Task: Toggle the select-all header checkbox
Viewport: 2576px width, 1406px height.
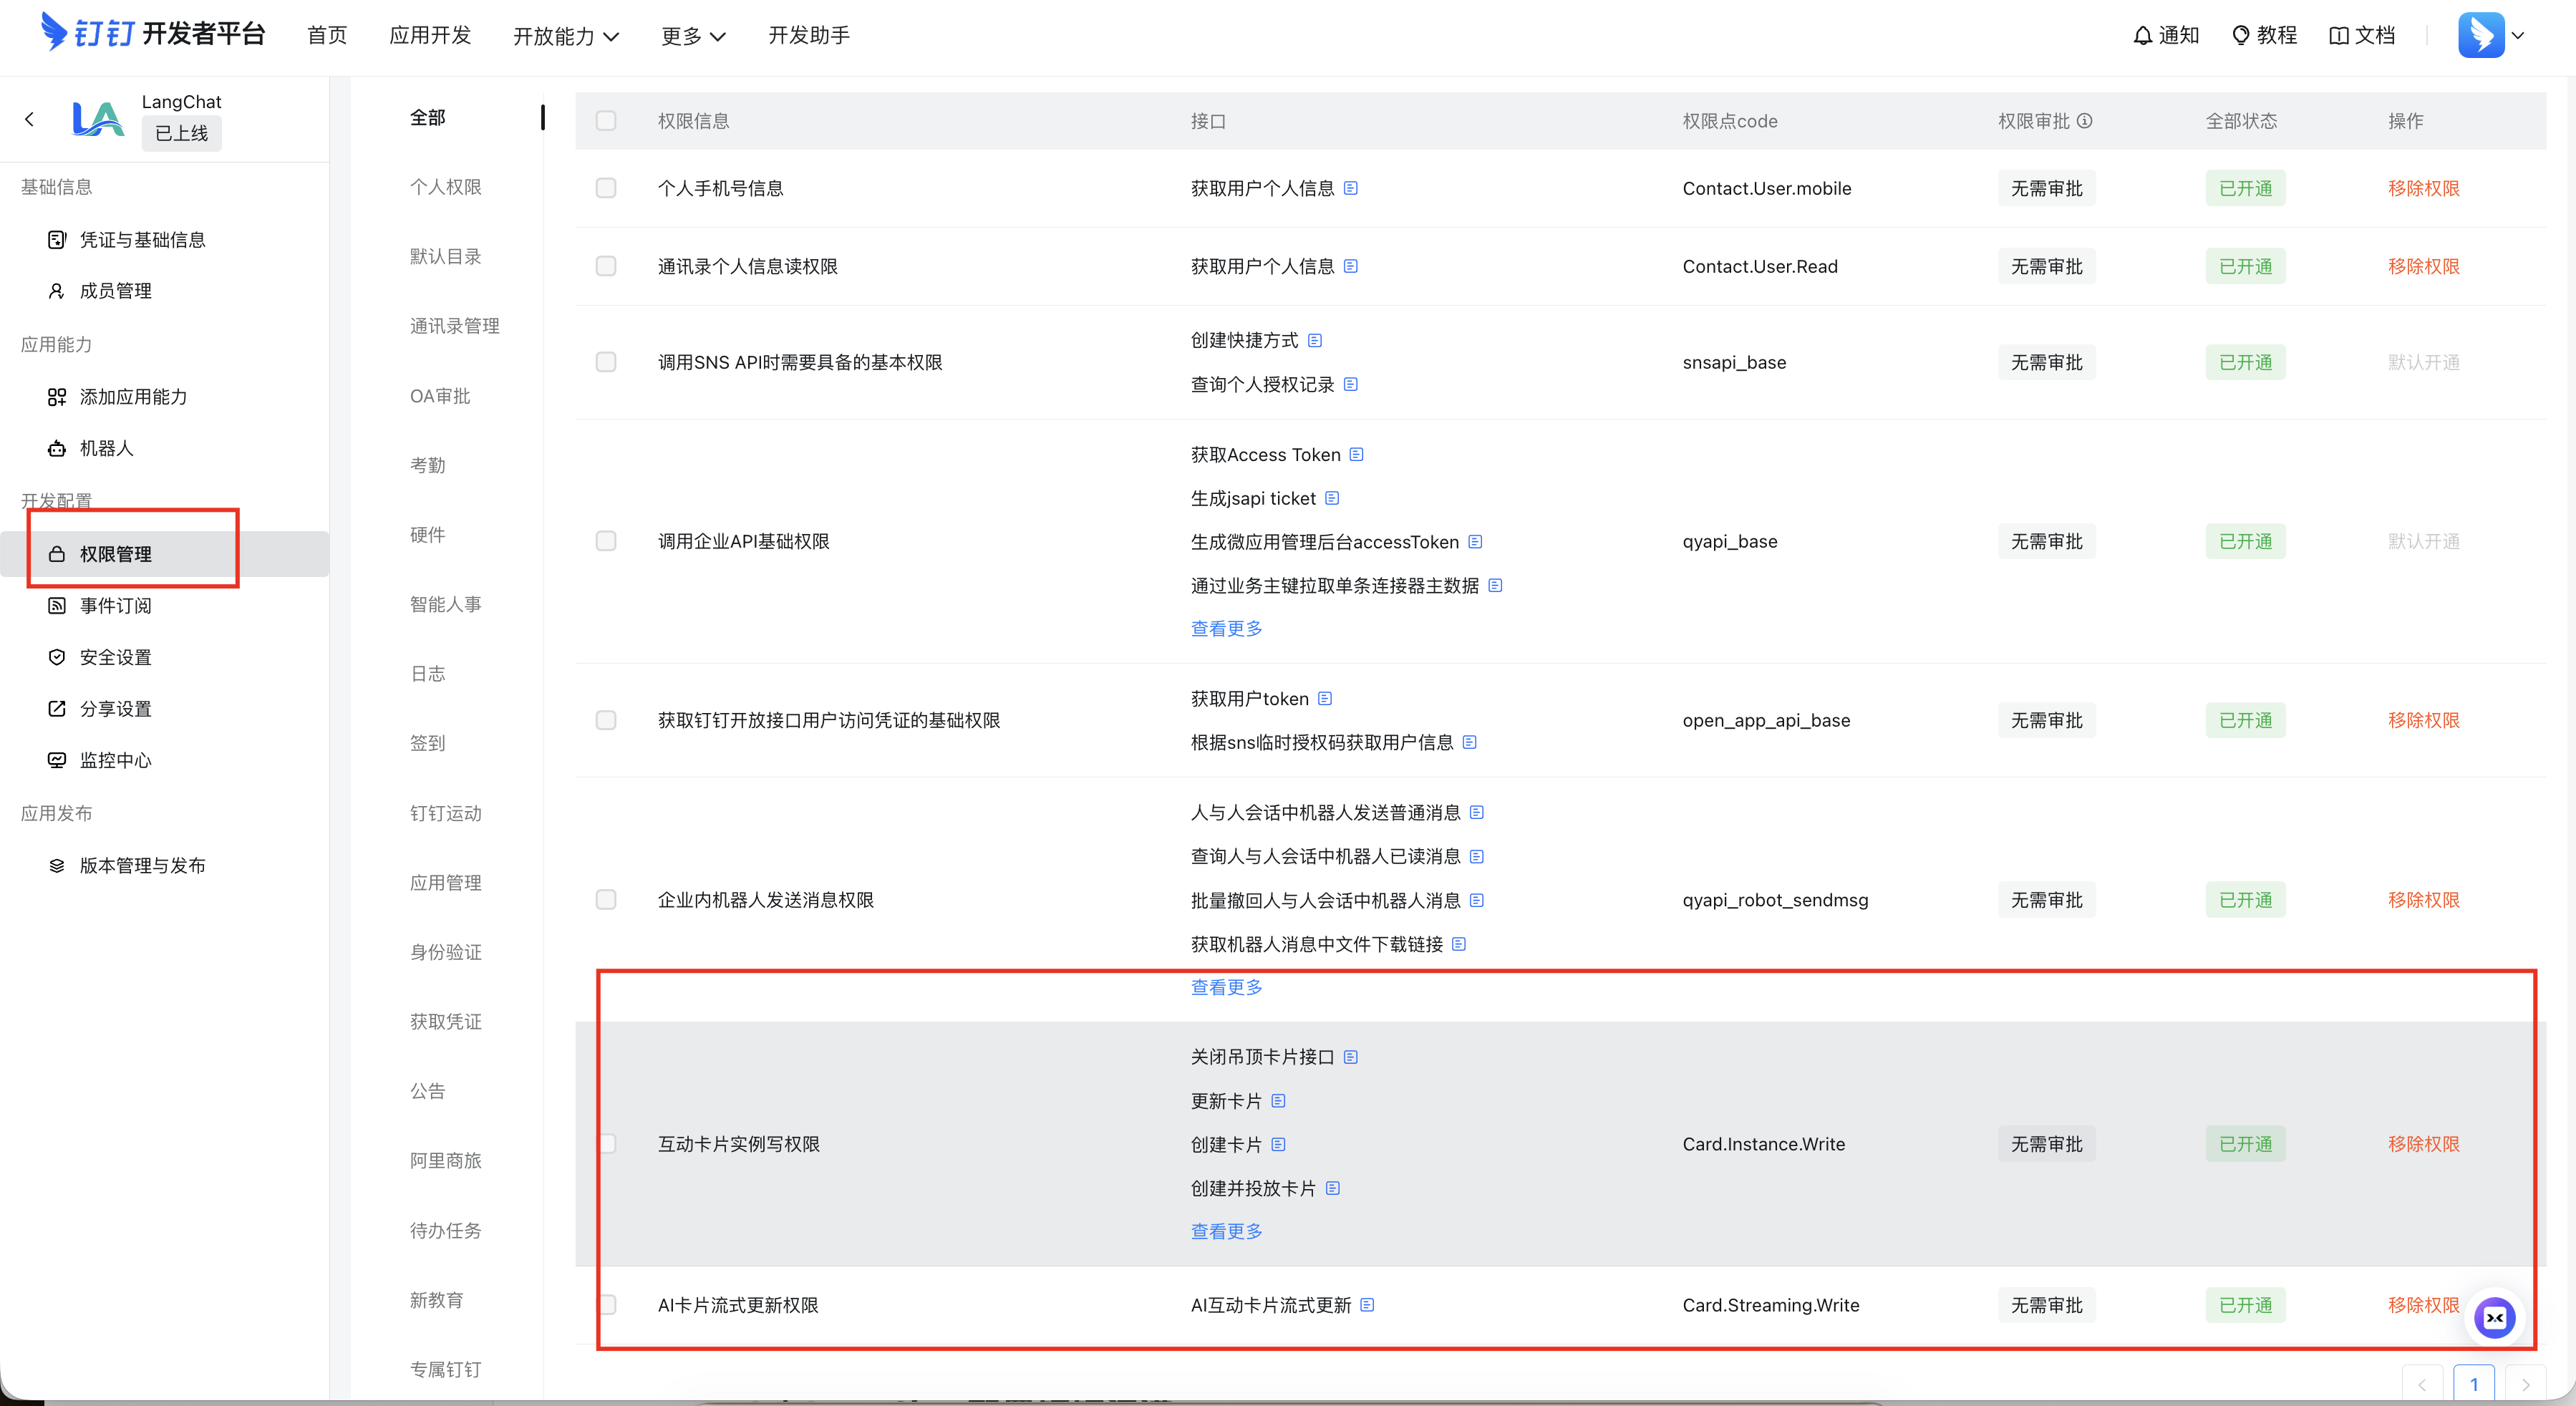Action: pyautogui.click(x=606, y=121)
